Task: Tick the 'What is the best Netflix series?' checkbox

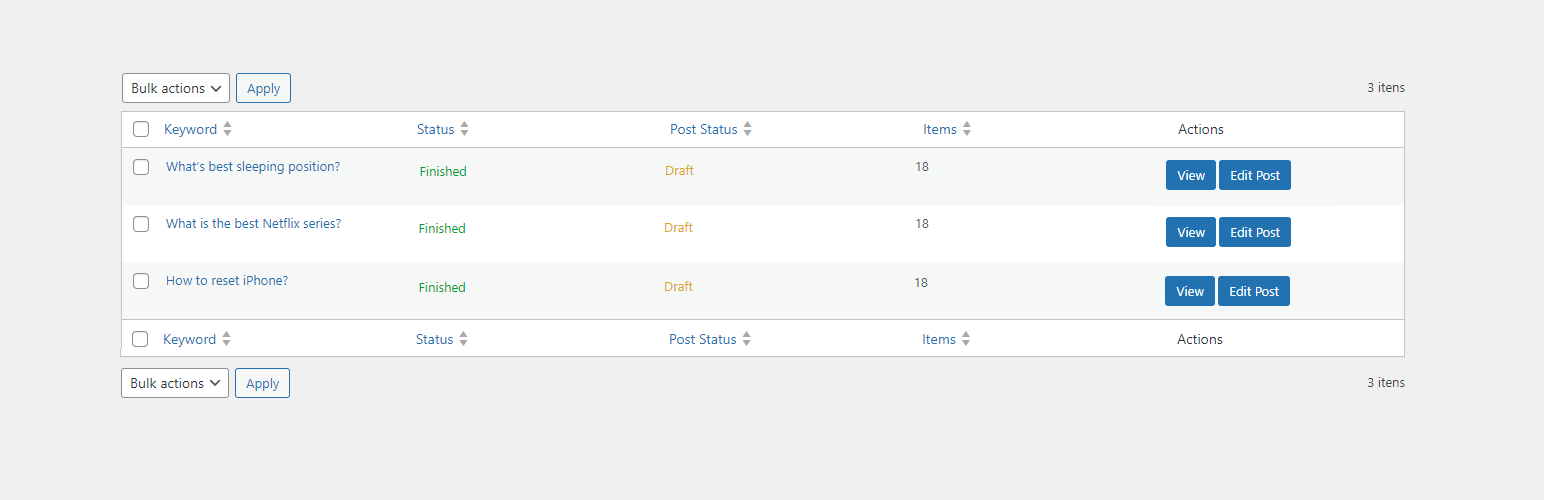Action: point(141,224)
